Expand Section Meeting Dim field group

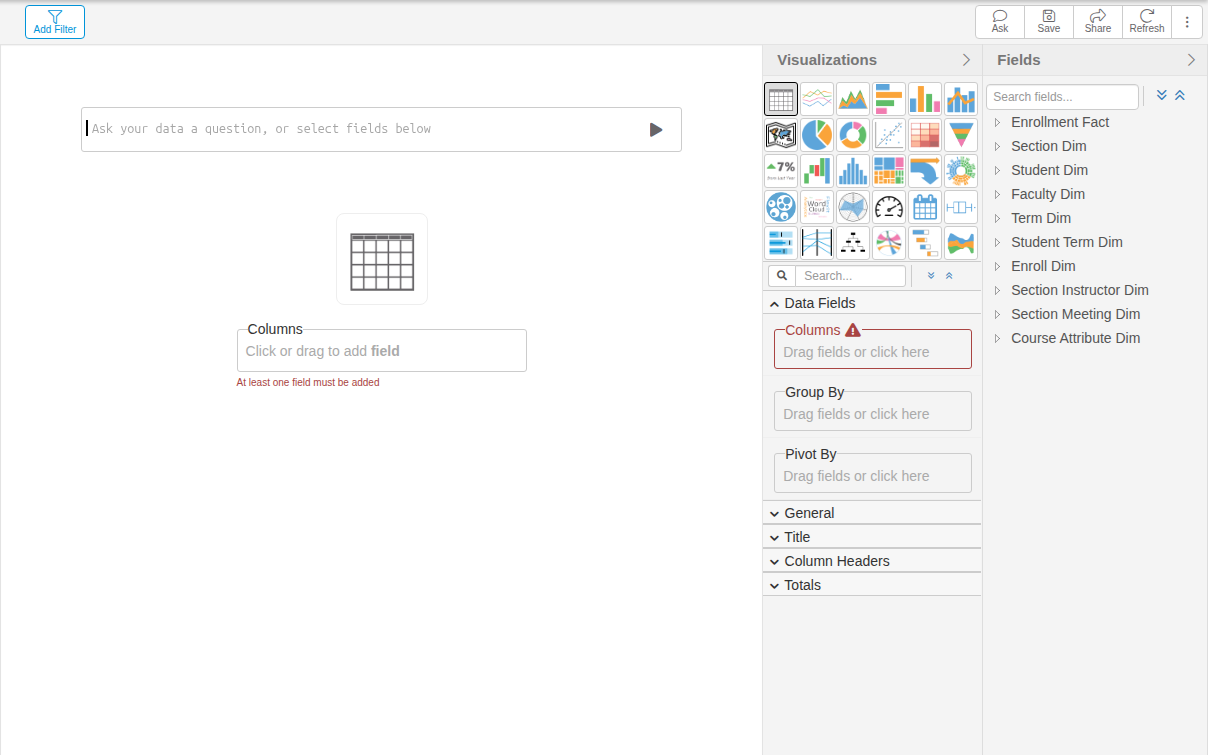tap(997, 314)
